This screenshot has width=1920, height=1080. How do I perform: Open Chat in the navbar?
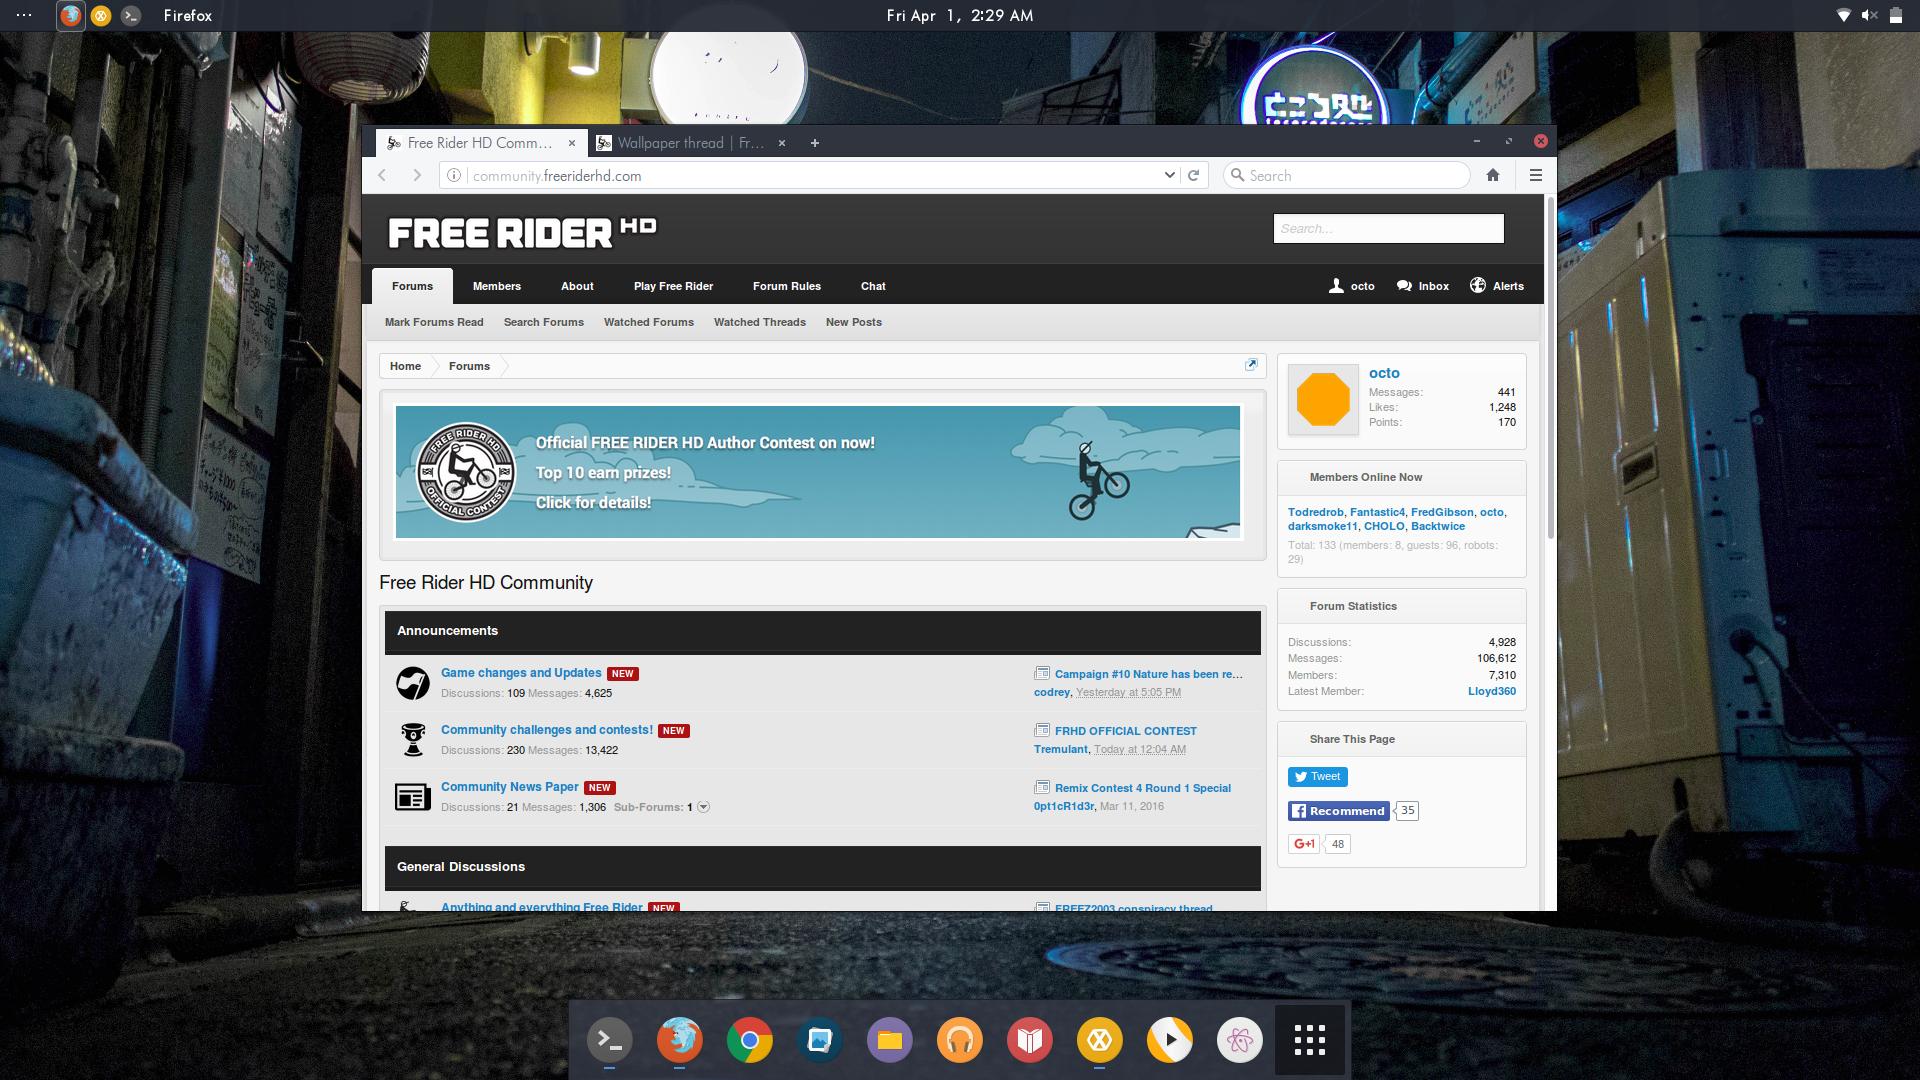[873, 286]
